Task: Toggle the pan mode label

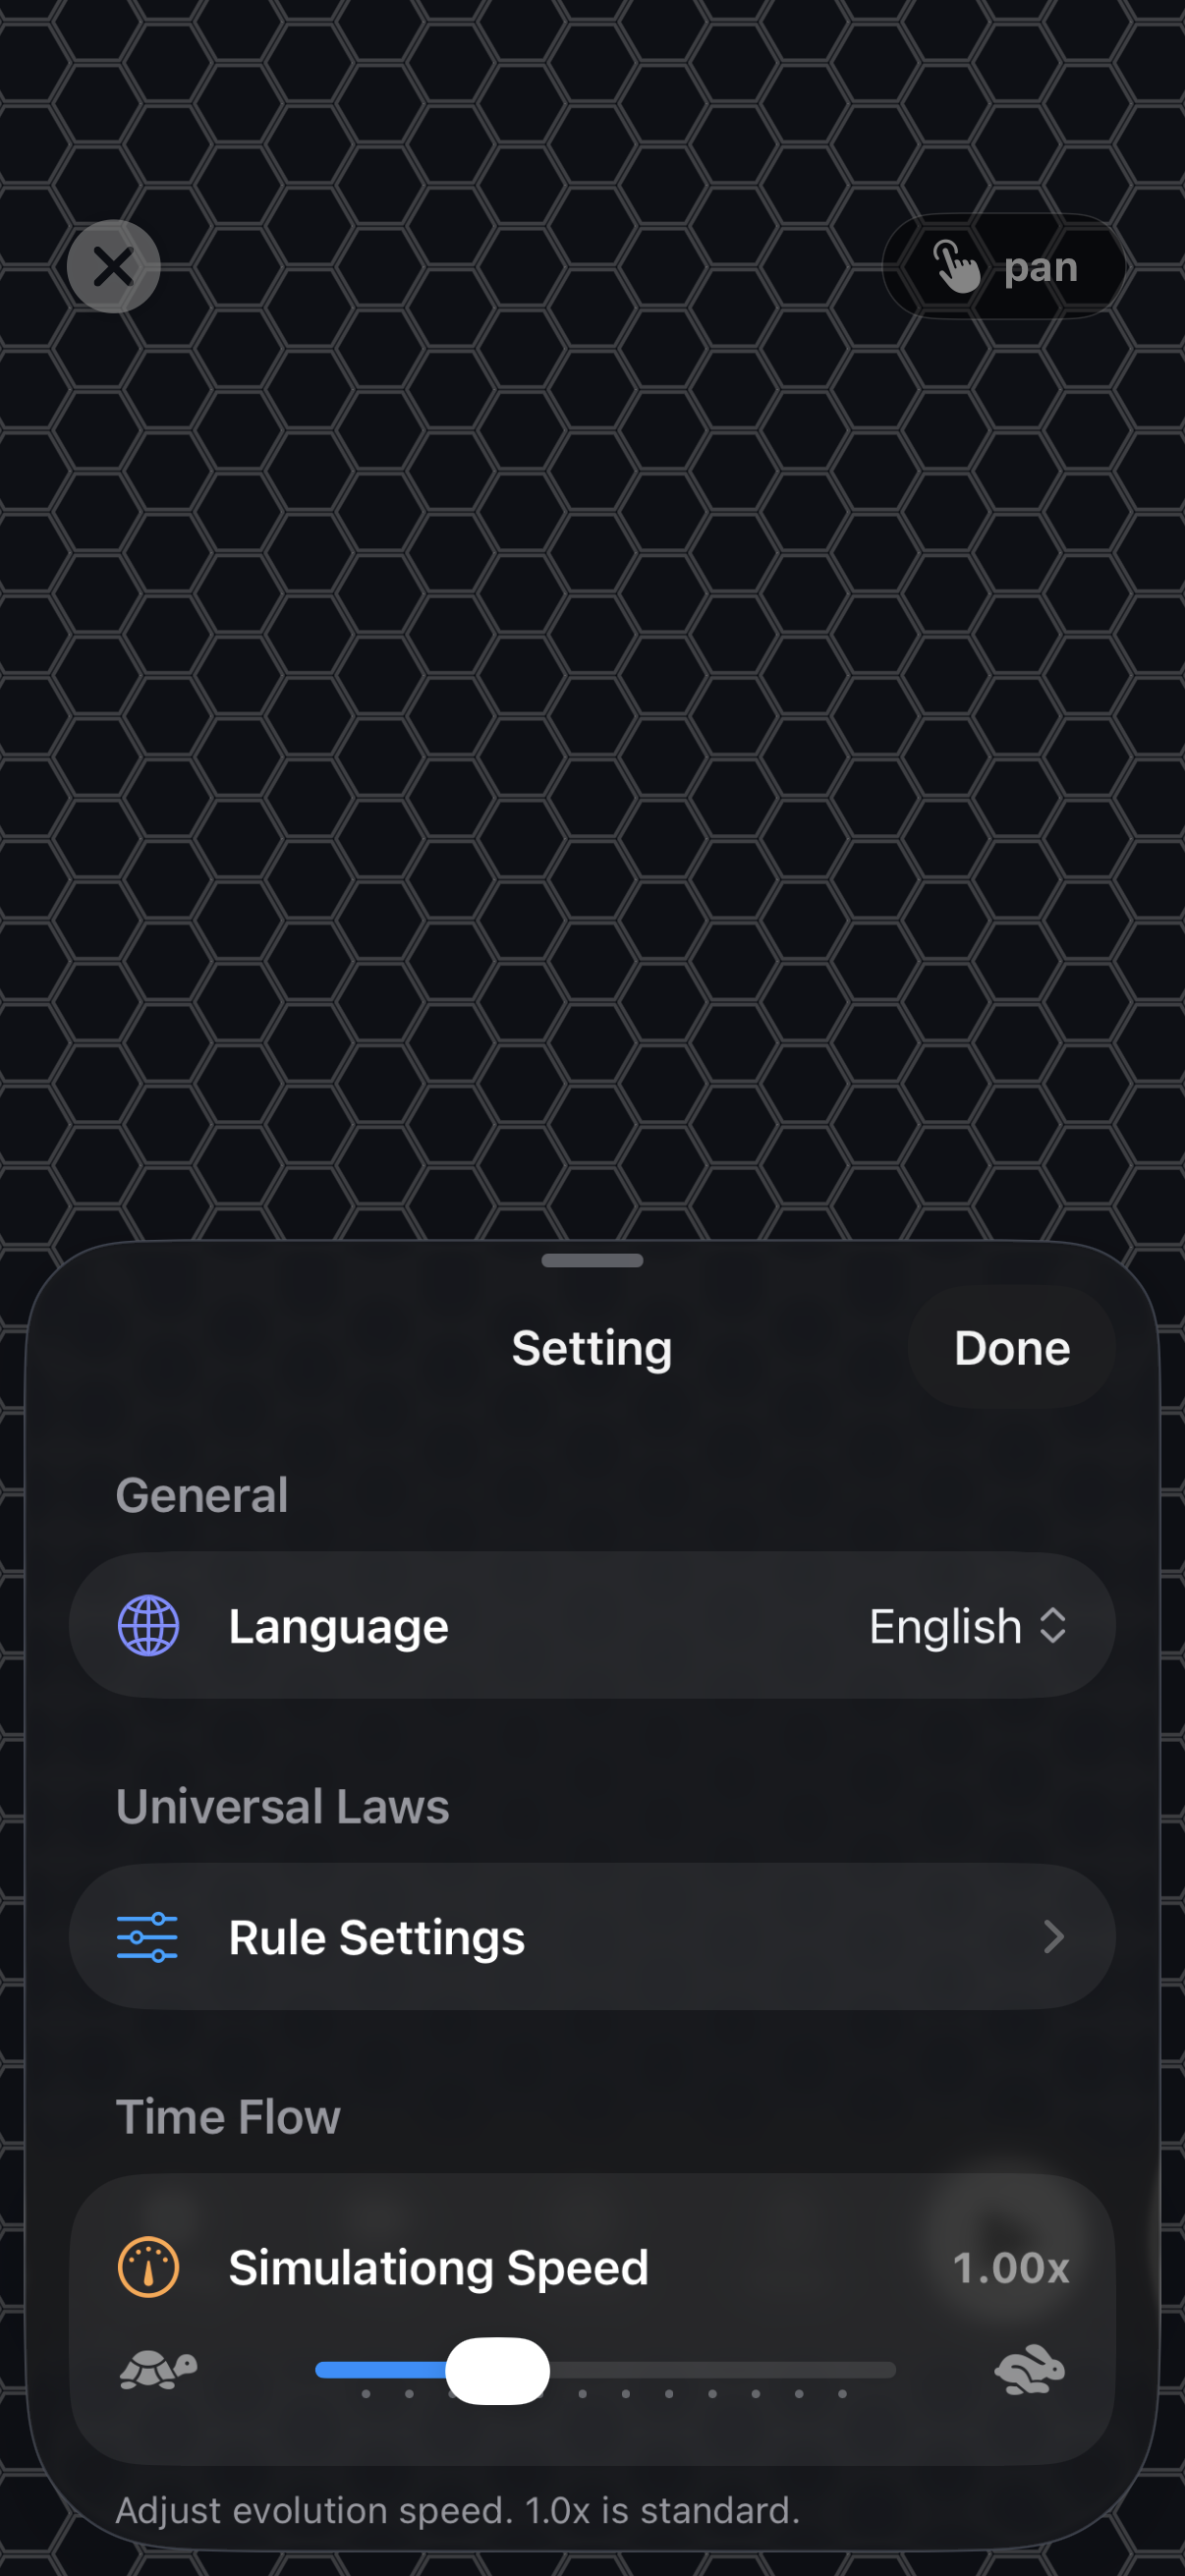Action: (1040, 268)
